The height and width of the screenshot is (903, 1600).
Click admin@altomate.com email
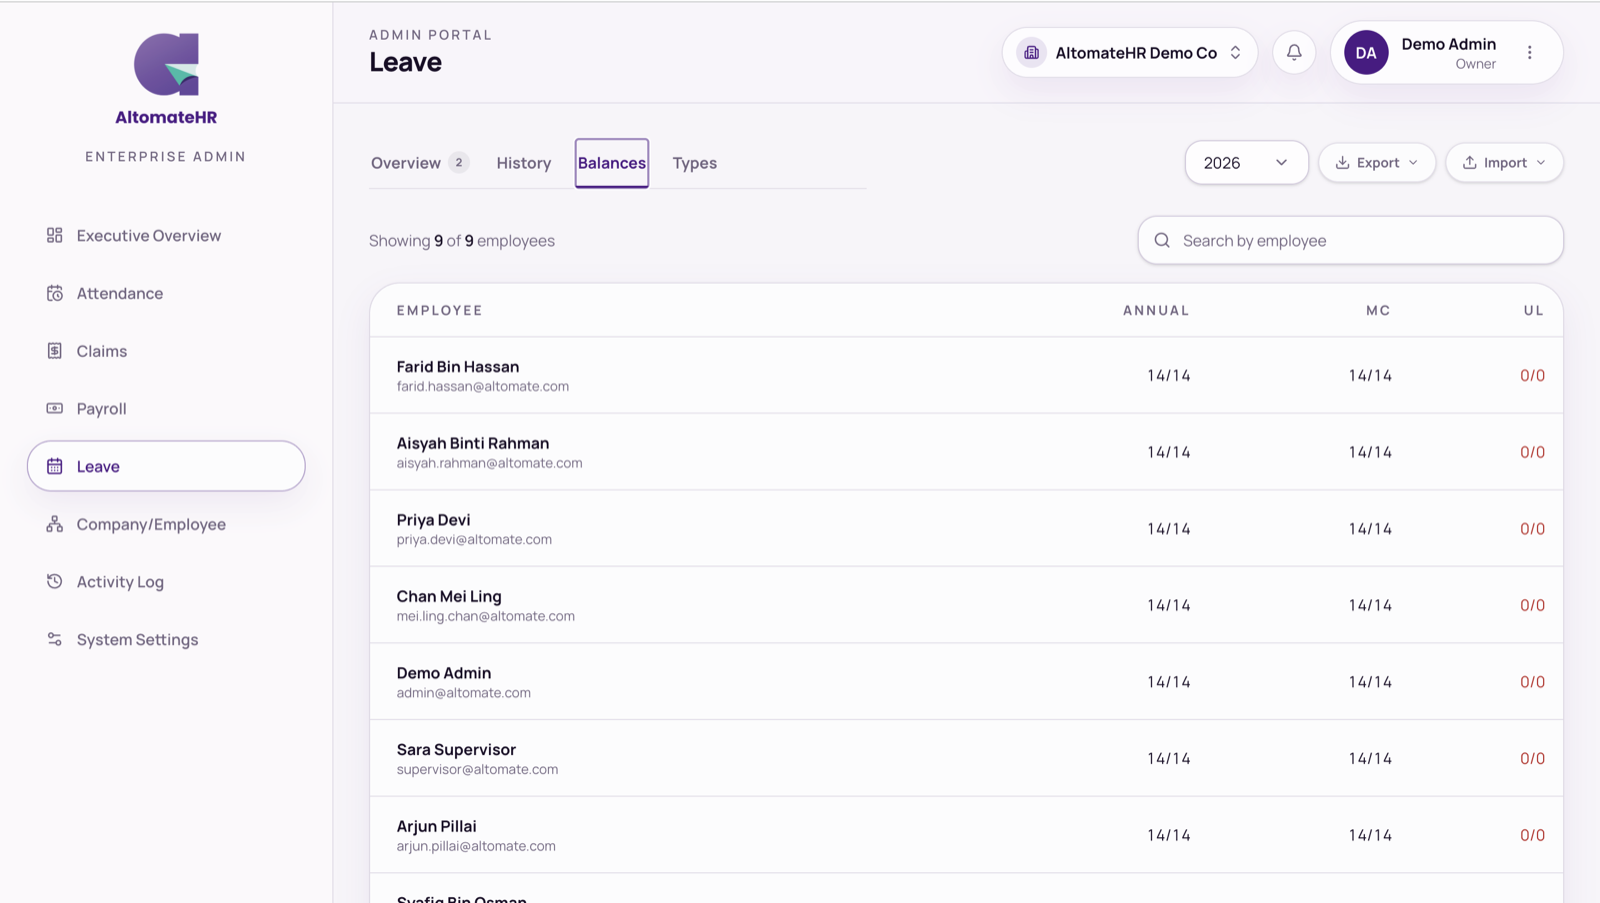[463, 692]
